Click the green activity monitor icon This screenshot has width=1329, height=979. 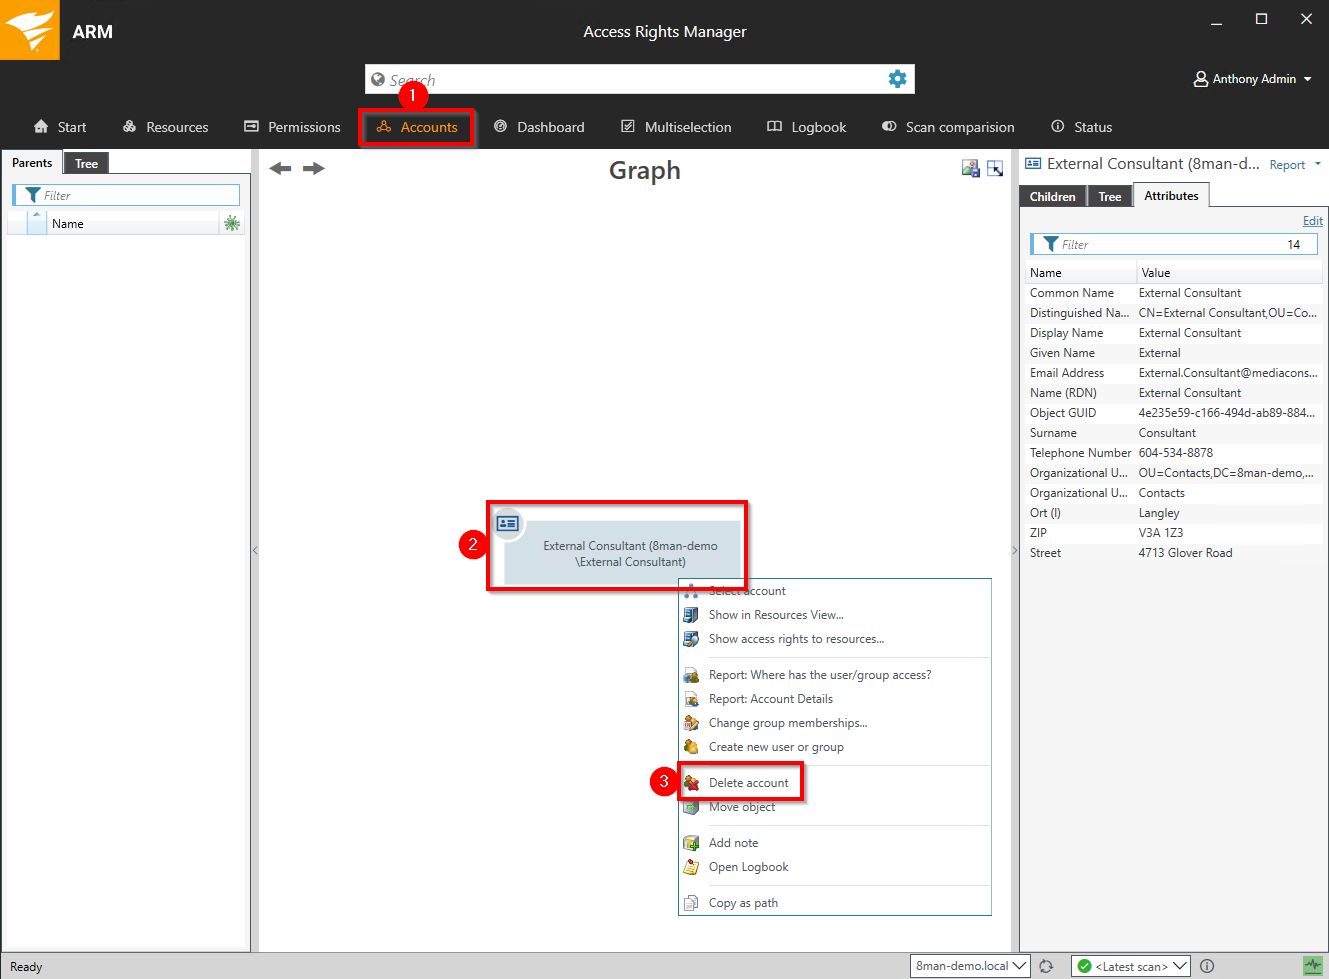[x=1312, y=966]
